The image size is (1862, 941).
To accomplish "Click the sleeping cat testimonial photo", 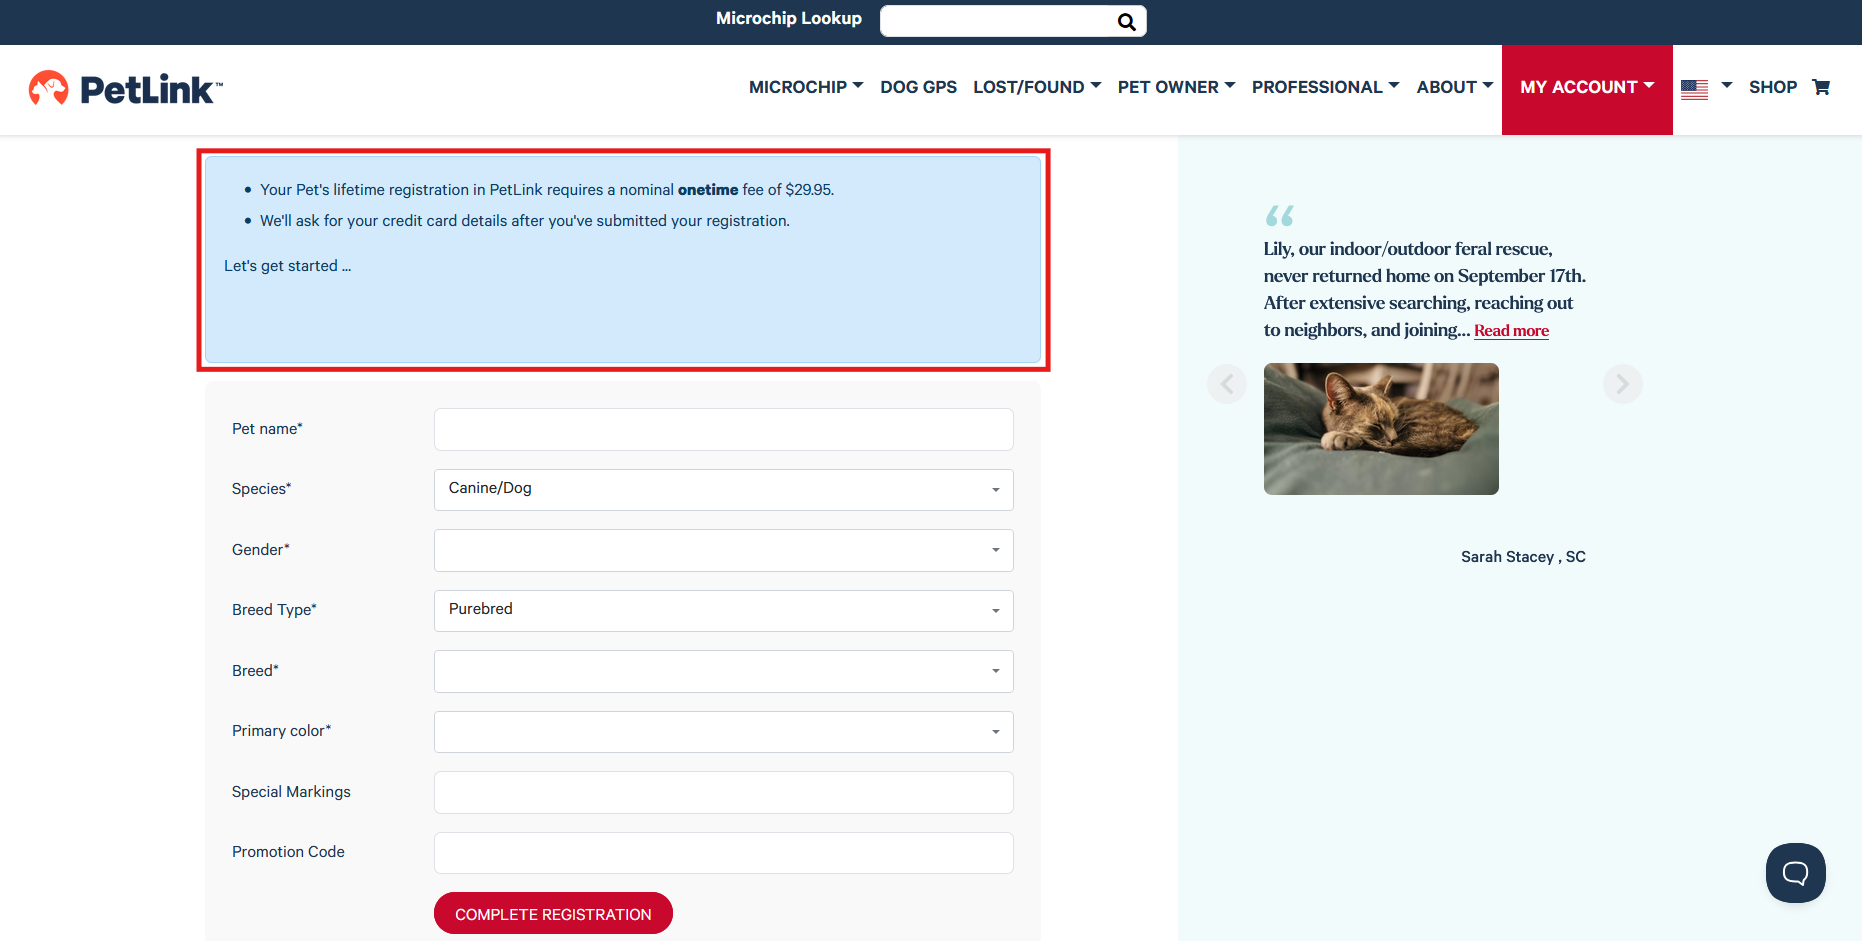I will 1381,429.
